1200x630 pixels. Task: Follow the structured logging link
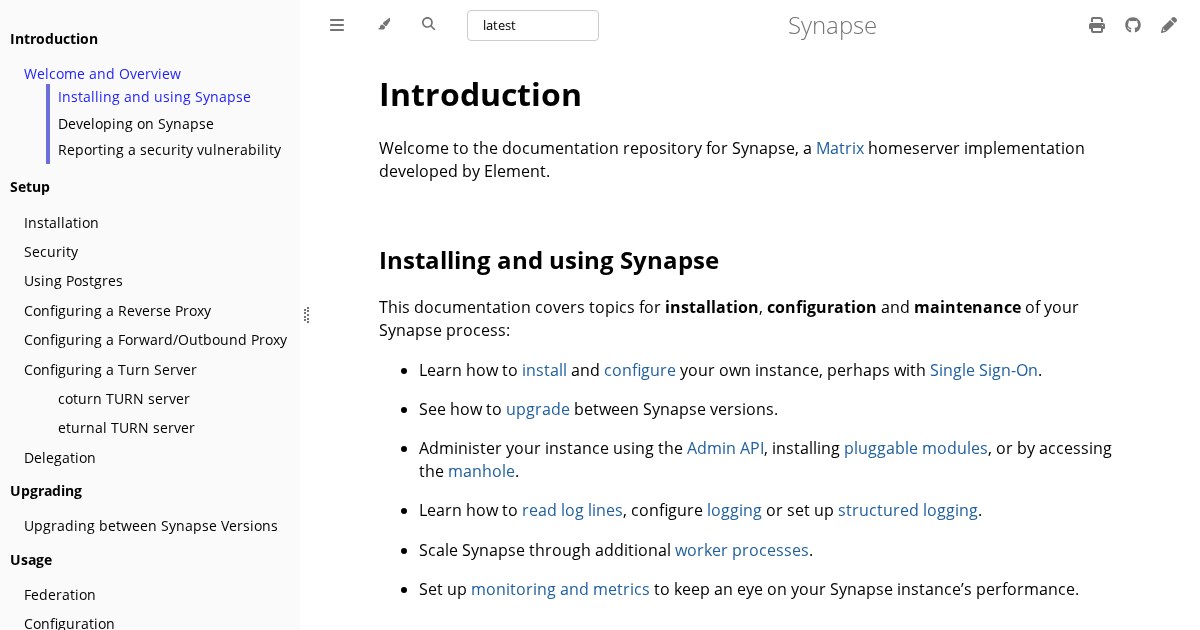[908, 510]
